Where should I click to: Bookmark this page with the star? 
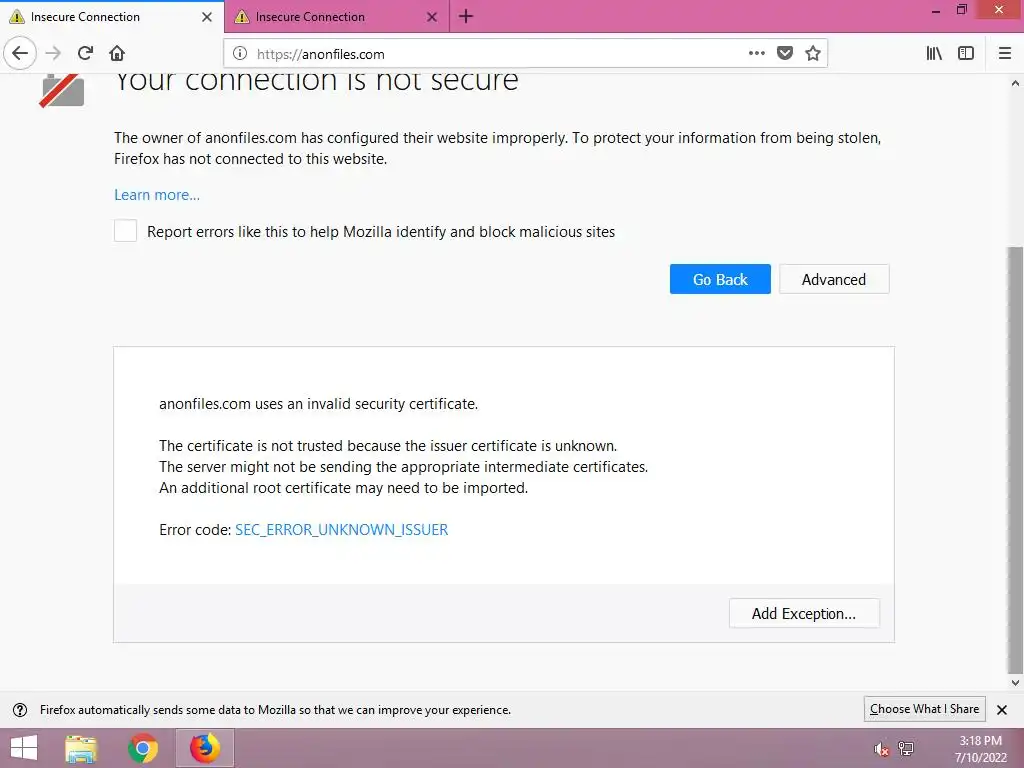[x=812, y=54]
